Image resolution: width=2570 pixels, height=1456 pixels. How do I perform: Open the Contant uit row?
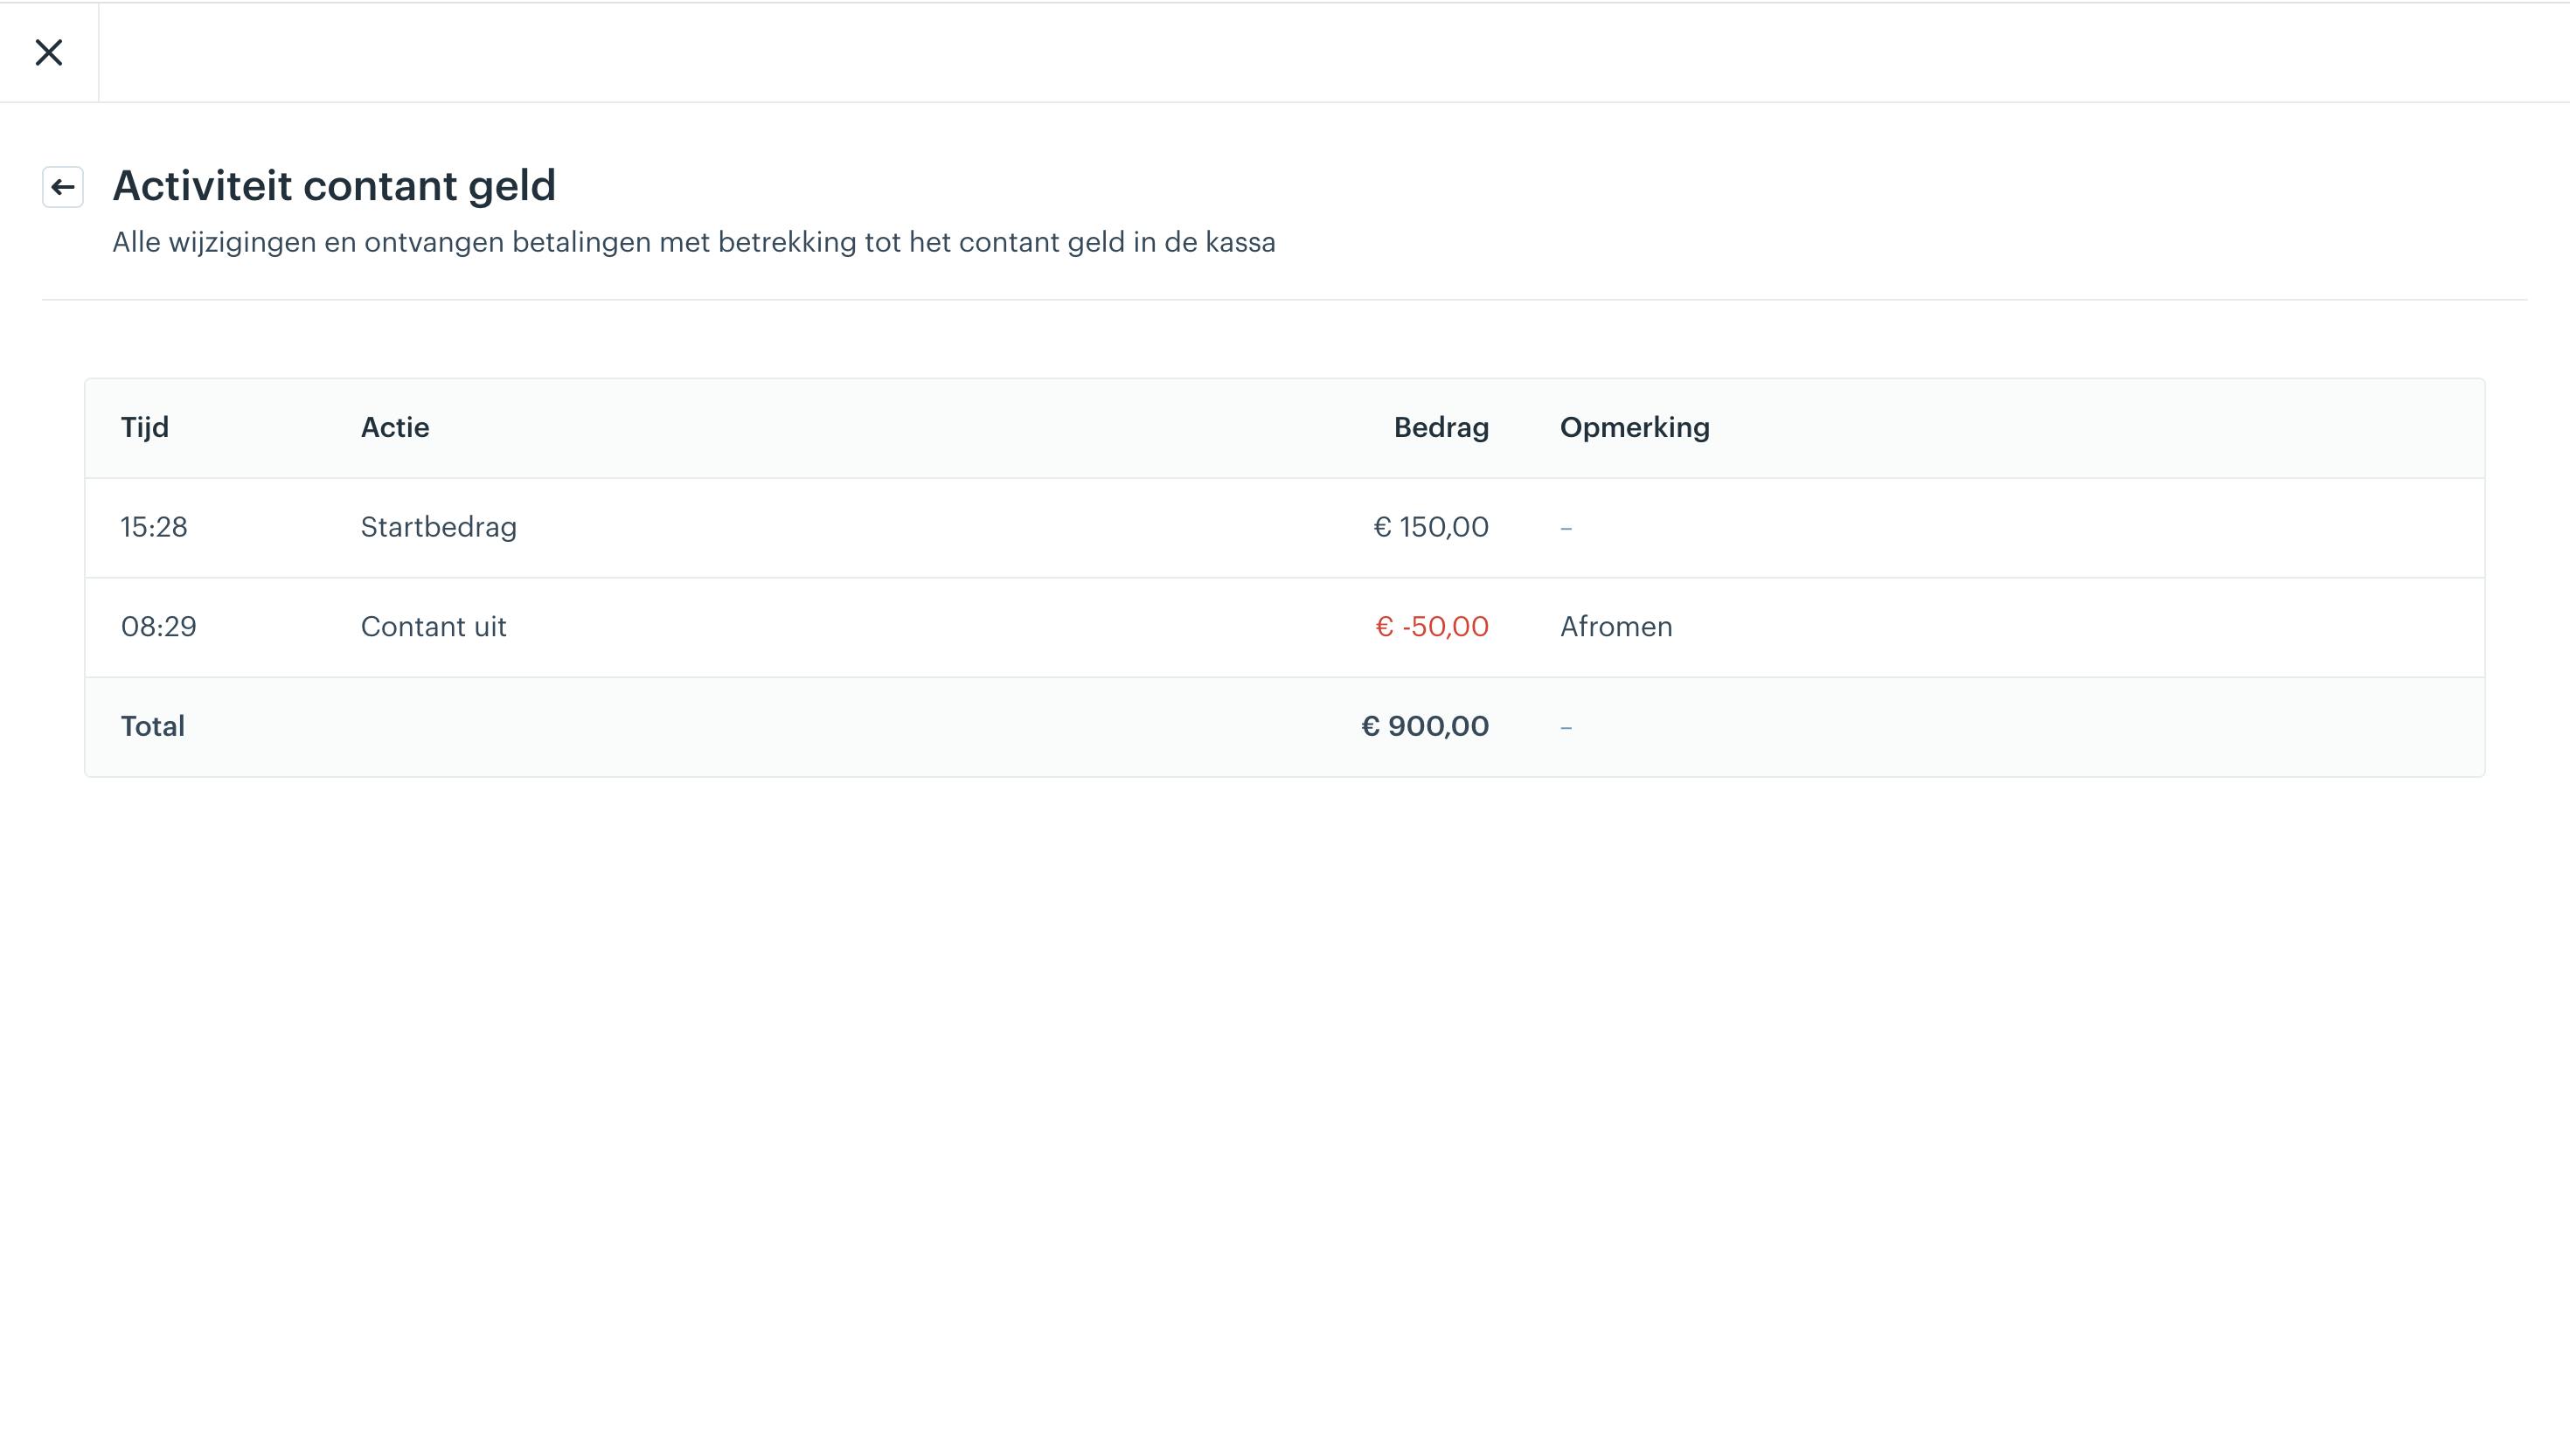[x=1285, y=627]
